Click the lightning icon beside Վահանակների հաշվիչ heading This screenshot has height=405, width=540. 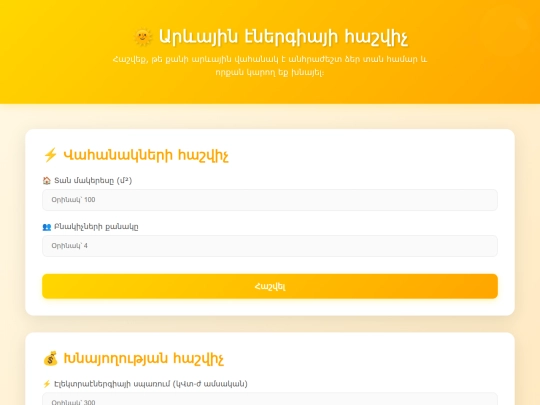click(x=50, y=155)
